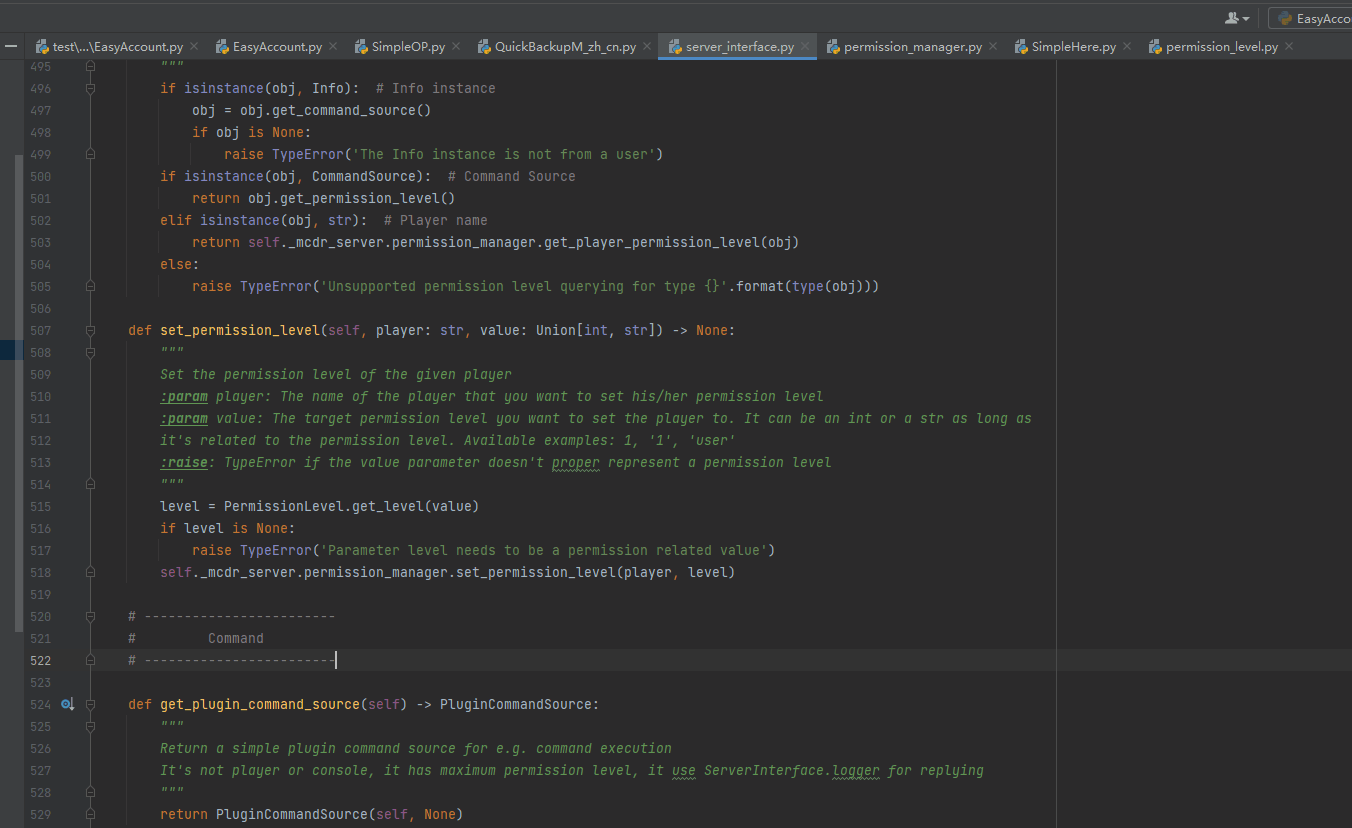This screenshot has height=828, width=1352.
Task: Click 'get_player_permission_level' in the return statement
Action: [652, 242]
